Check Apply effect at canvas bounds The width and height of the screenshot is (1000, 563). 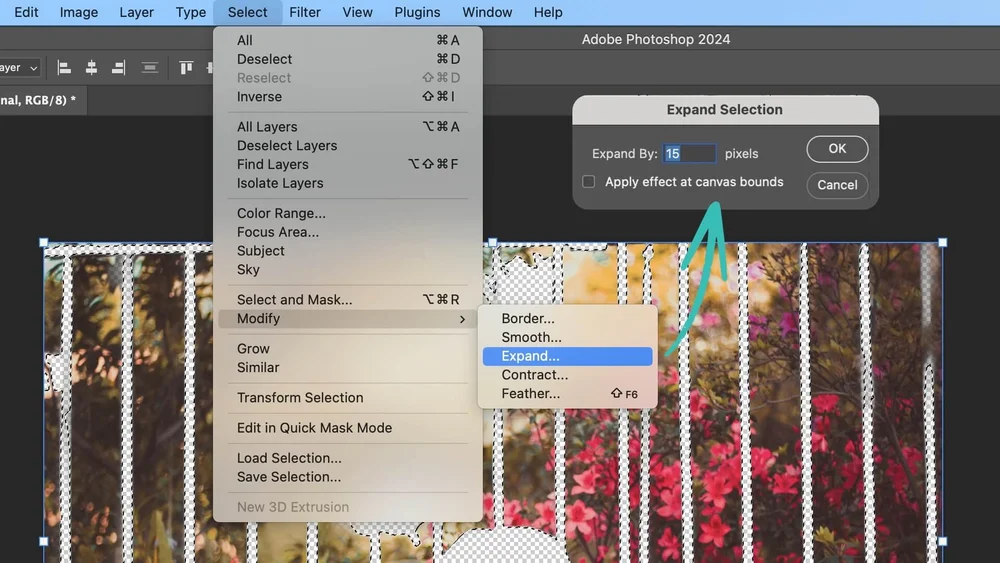point(589,182)
